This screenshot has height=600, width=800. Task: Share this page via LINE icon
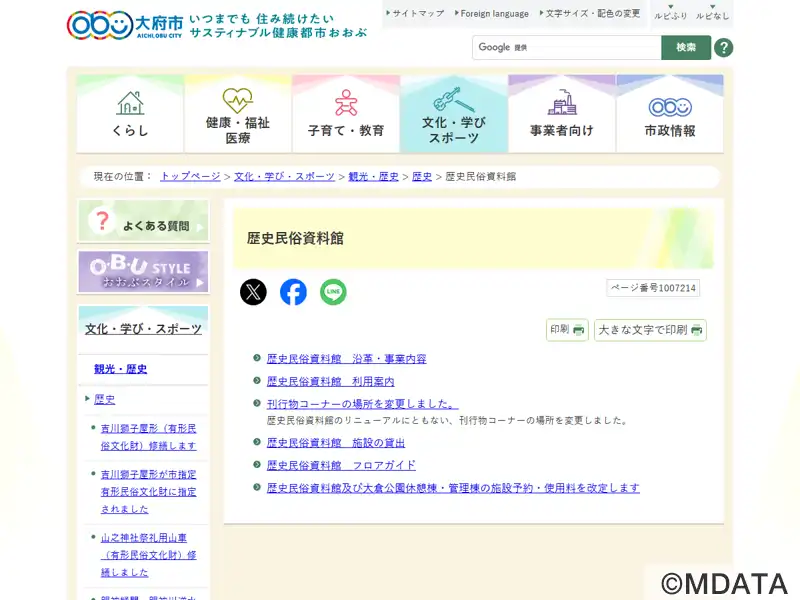[x=333, y=292]
